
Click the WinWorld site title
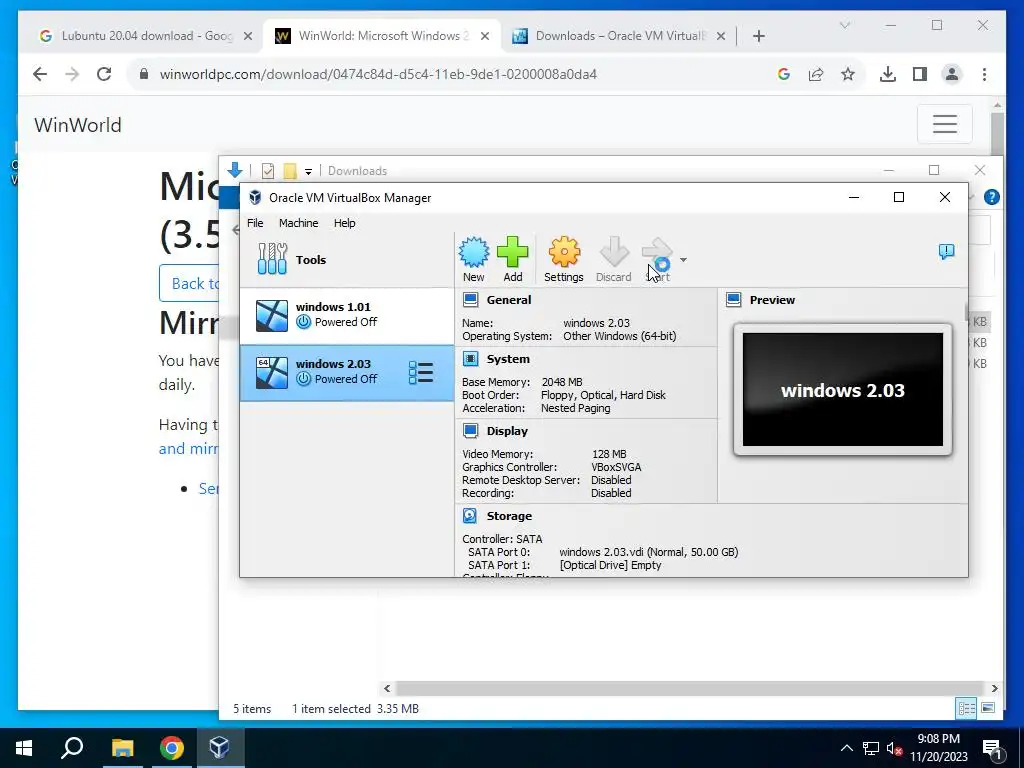(x=78, y=125)
